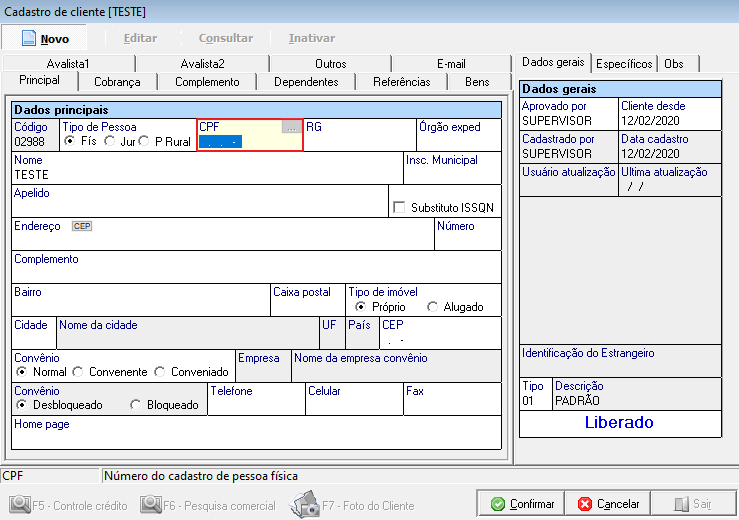This screenshot has height=520, width=739.
Task: Select Convenente convênio option
Action: [x=78, y=372]
